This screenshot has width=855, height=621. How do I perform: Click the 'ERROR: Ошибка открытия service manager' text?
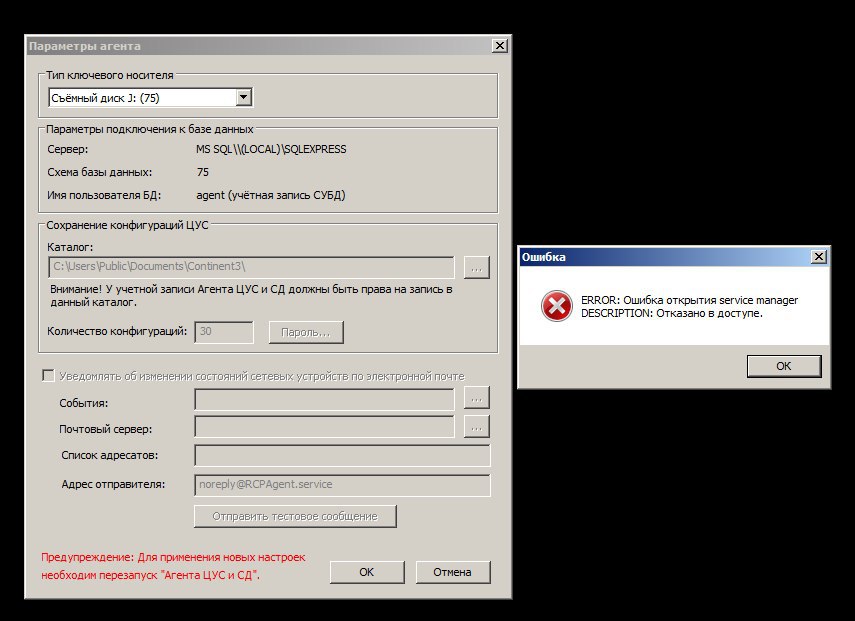pyautogui.click(x=689, y=300)
